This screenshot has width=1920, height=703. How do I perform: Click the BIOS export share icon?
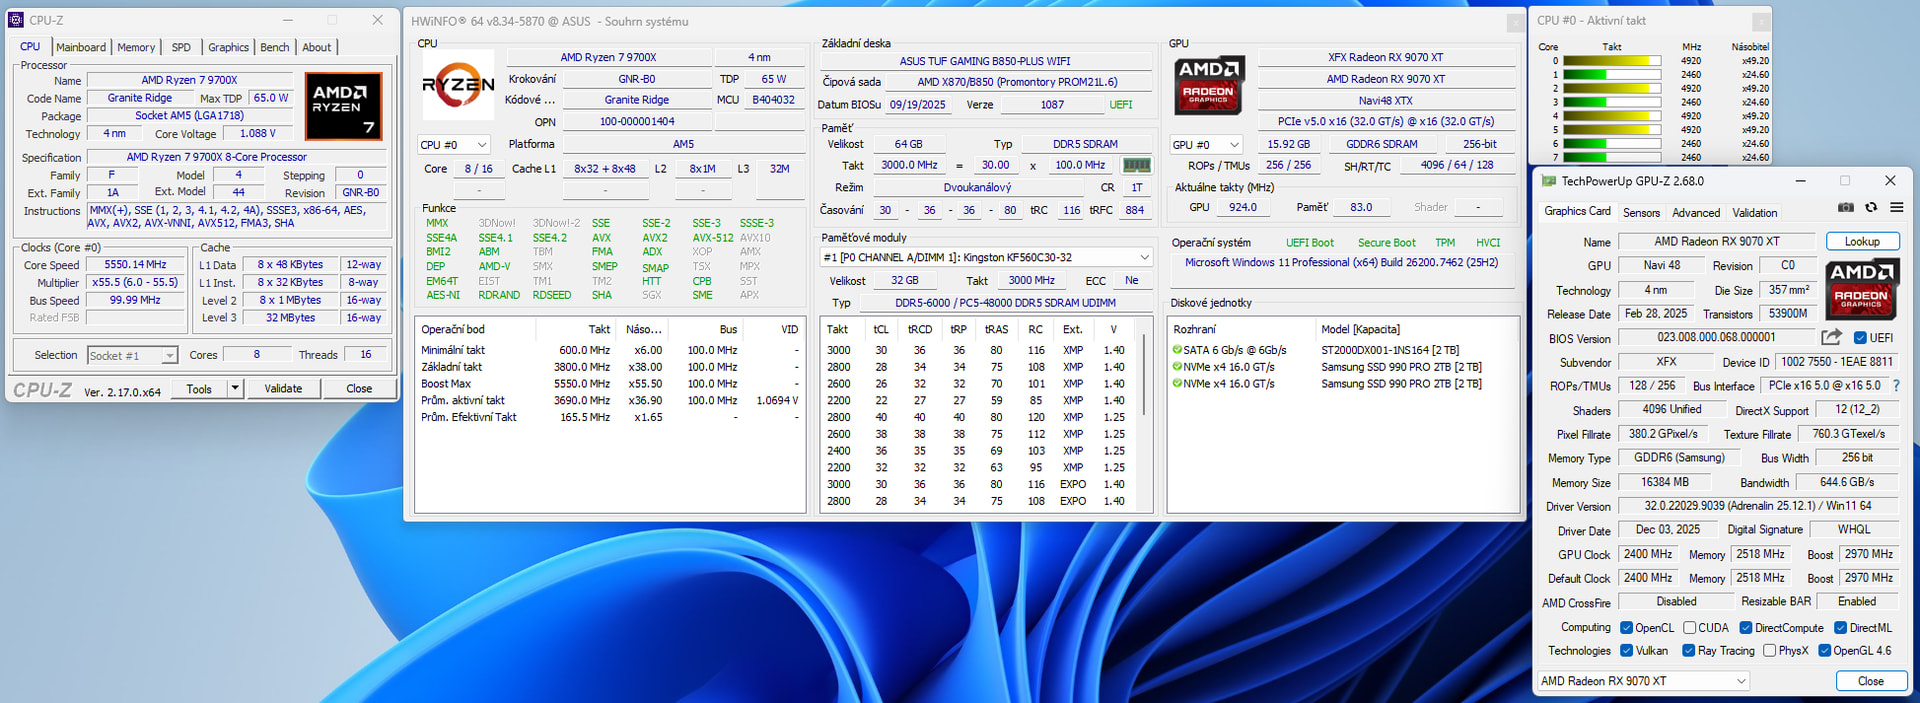(x=1831, y=338)
